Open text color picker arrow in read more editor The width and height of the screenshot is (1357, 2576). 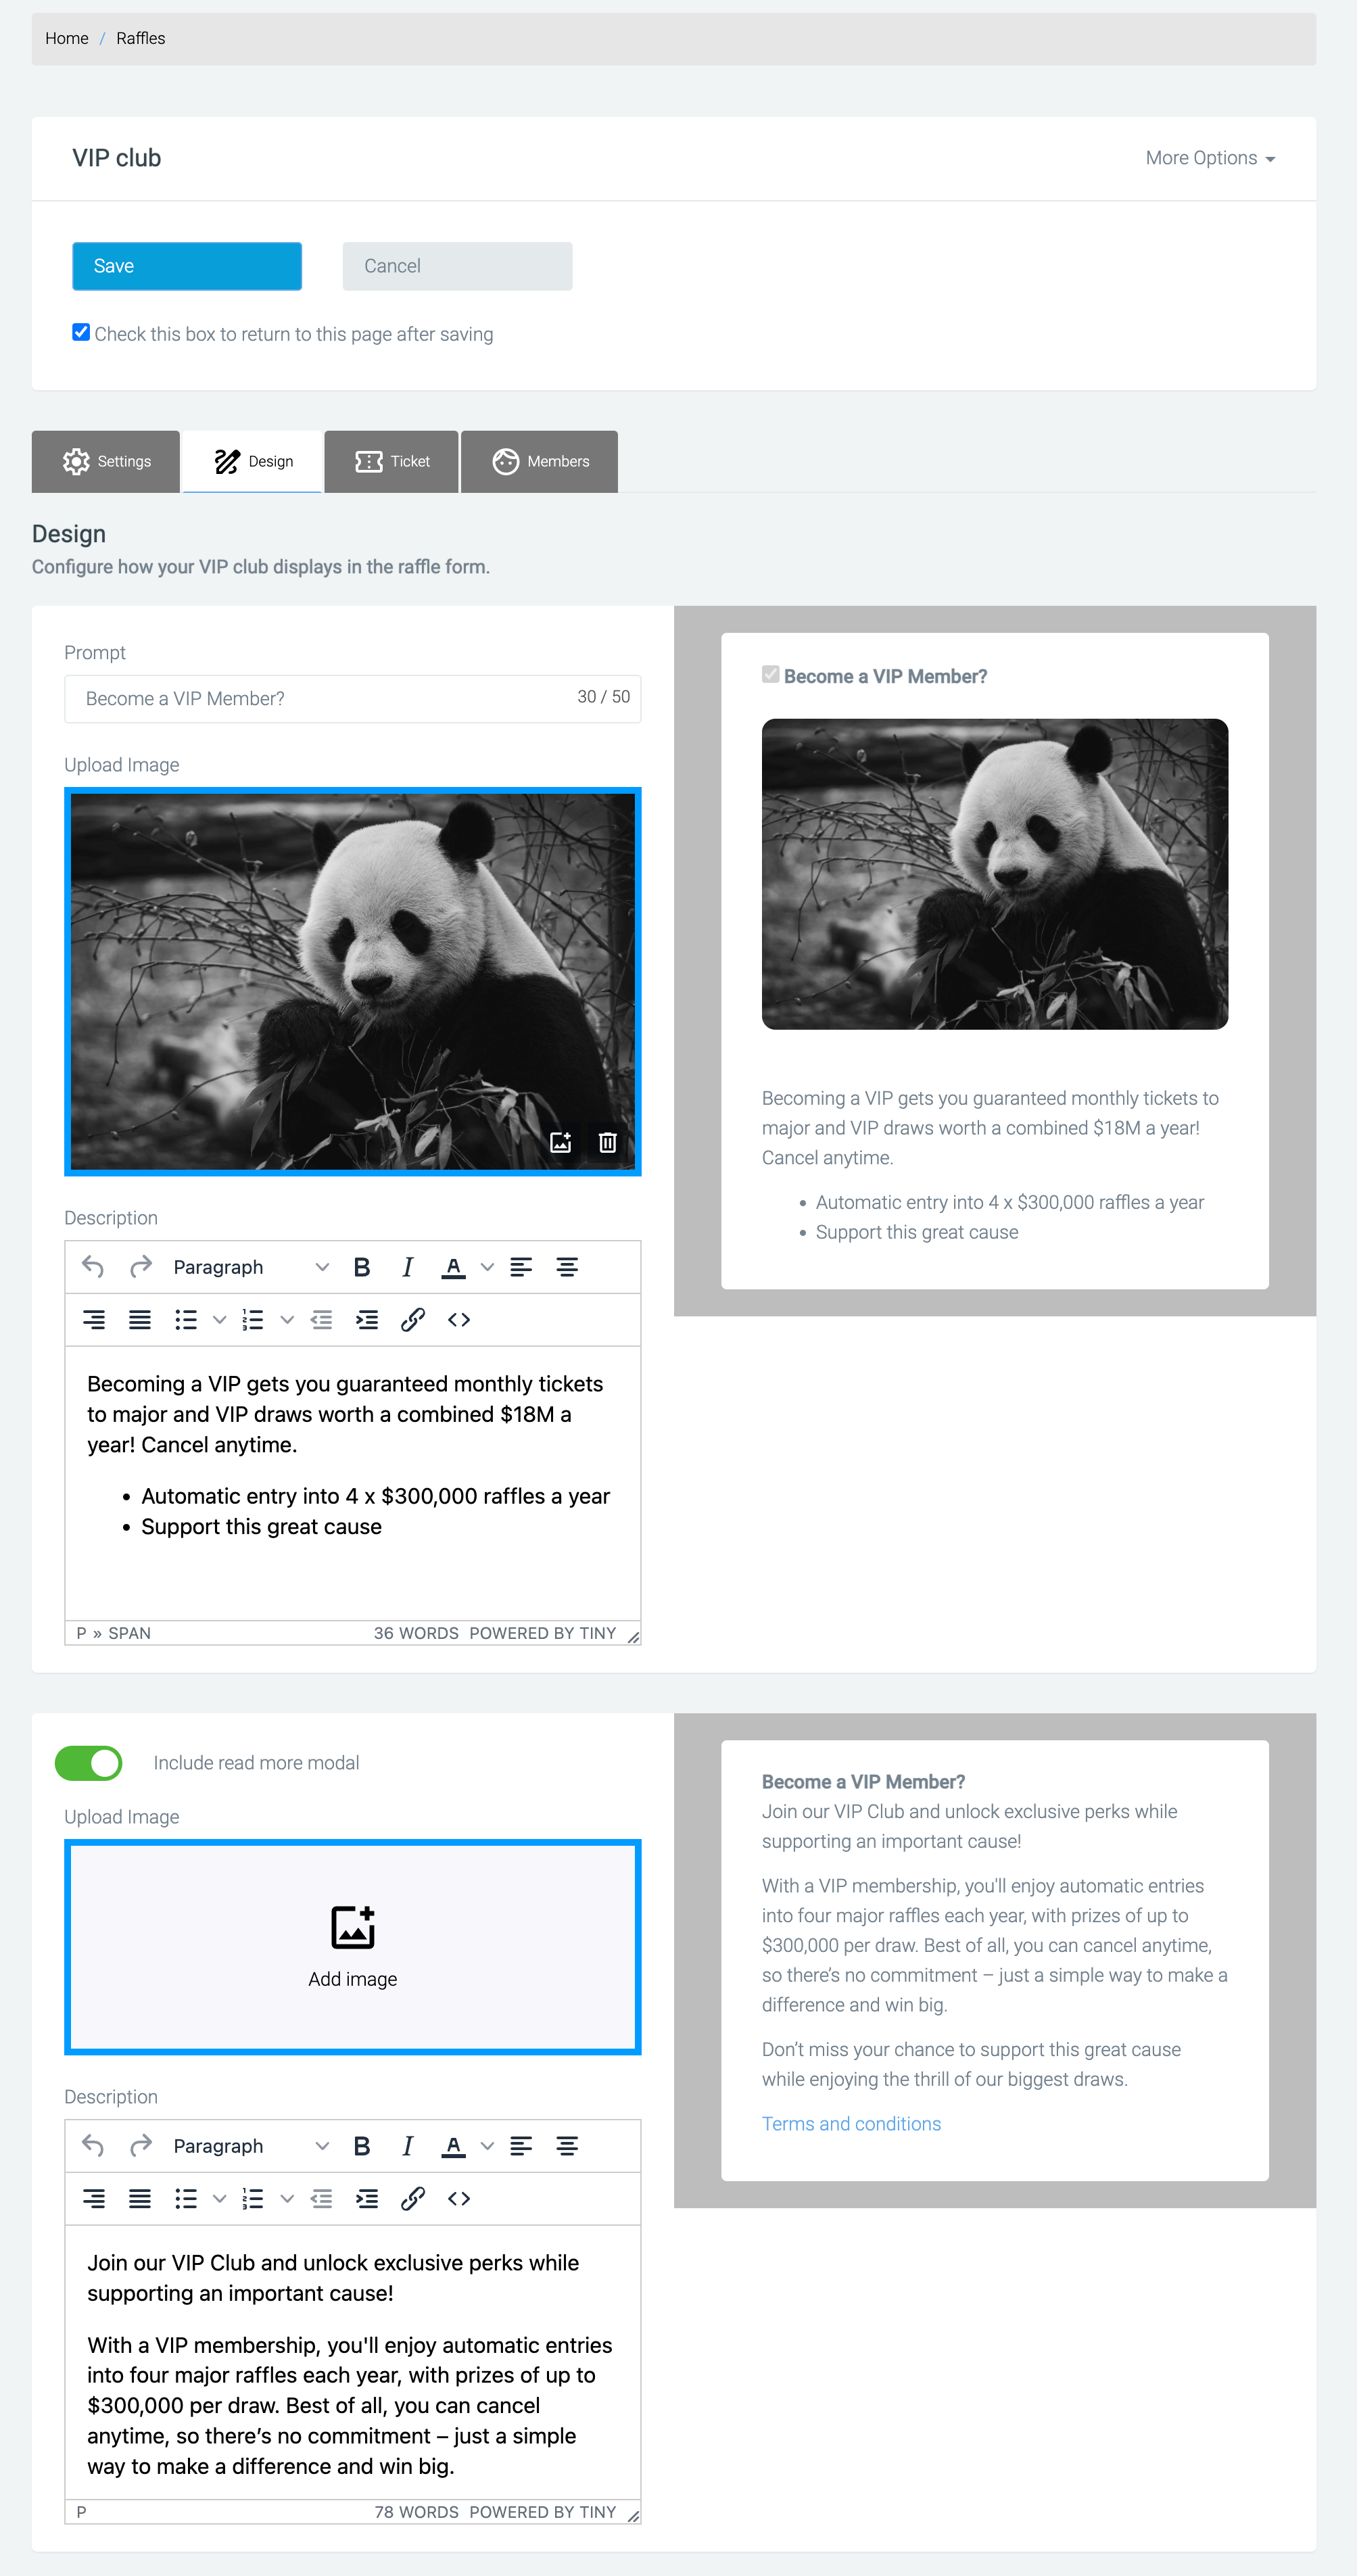coord(487,2146)
